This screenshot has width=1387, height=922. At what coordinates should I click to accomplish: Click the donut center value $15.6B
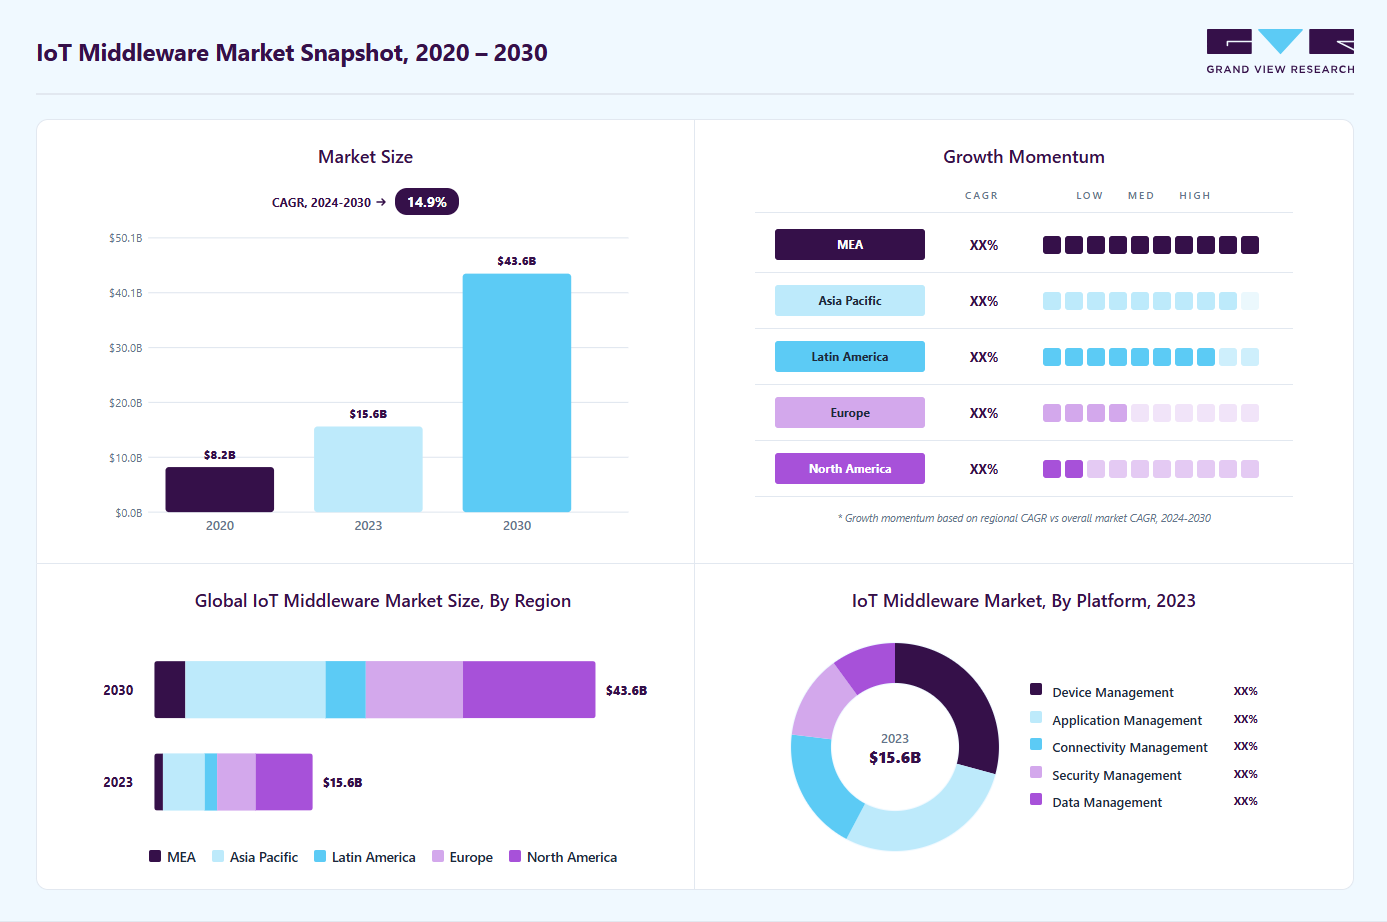pyautogui.click(x=895, y=758)
